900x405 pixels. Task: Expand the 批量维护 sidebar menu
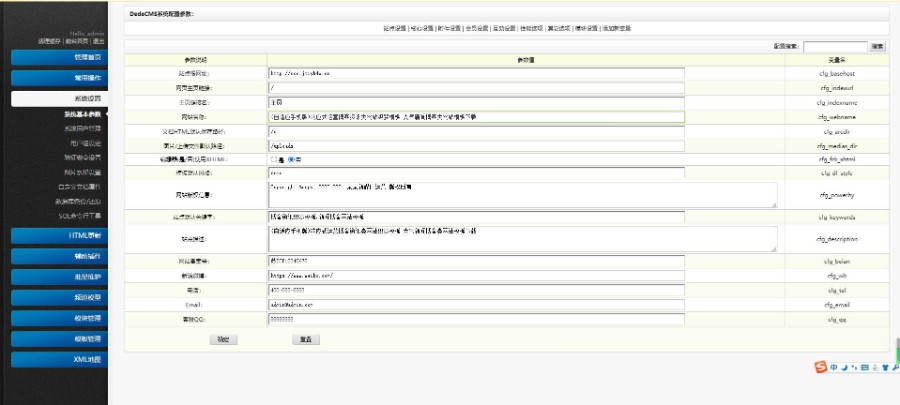coord(59,277)
